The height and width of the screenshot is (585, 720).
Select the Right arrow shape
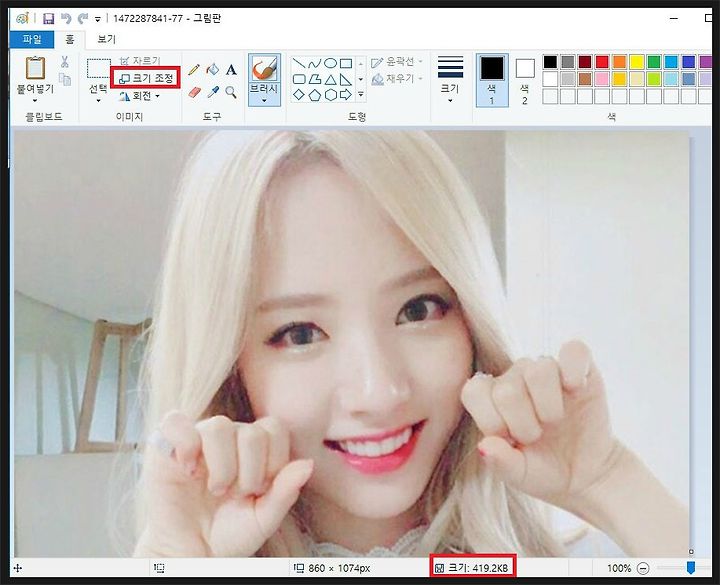(x=346, y=95)
